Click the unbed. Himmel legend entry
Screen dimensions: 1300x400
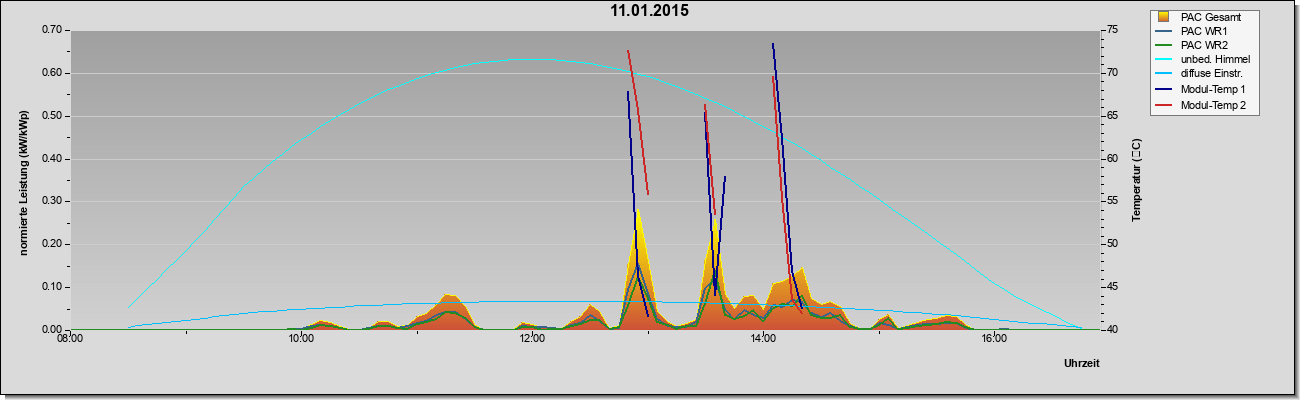click(1215, 59)
